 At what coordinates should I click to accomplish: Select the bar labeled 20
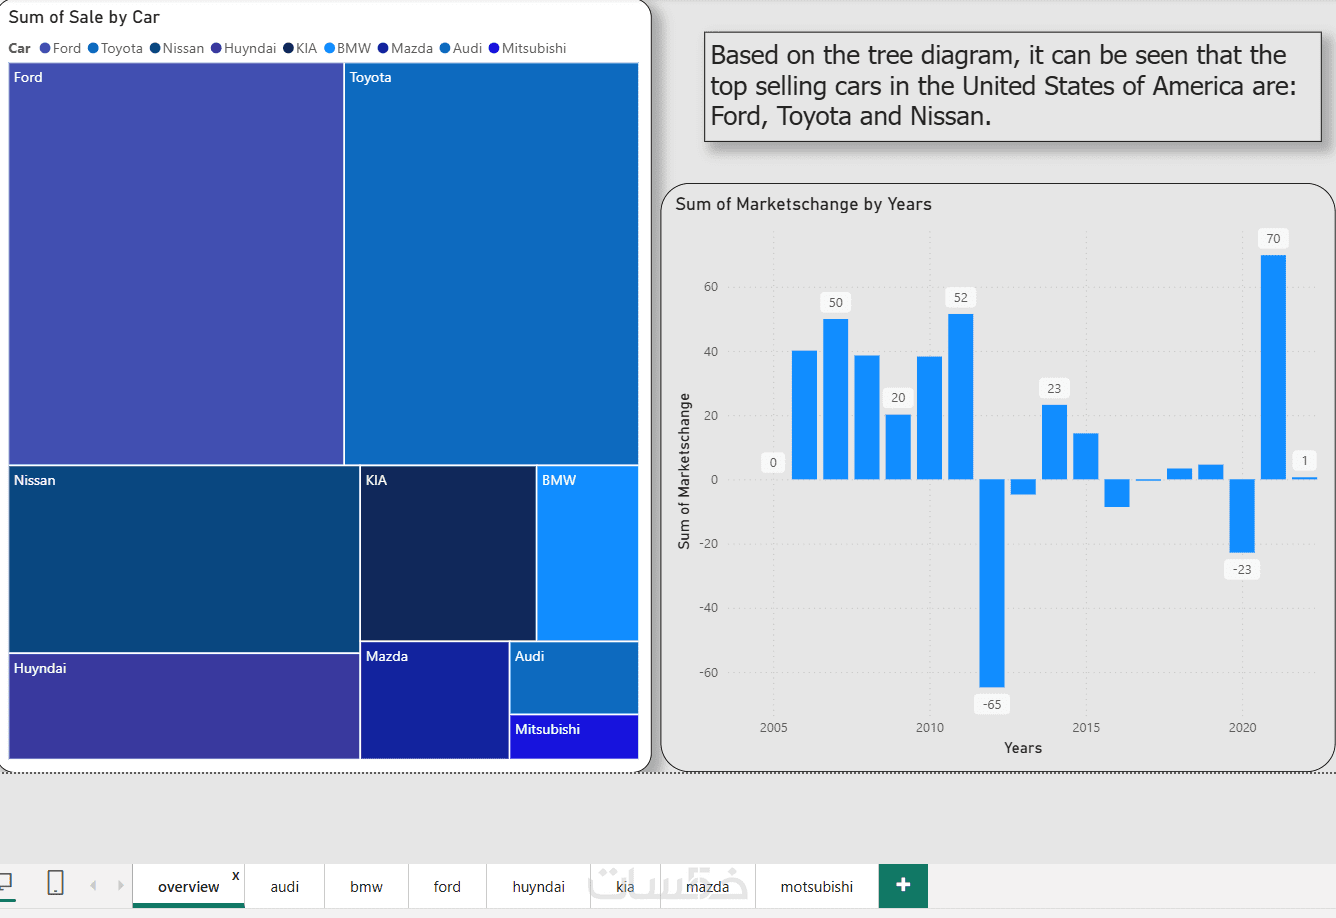click(x=898, y=447)
